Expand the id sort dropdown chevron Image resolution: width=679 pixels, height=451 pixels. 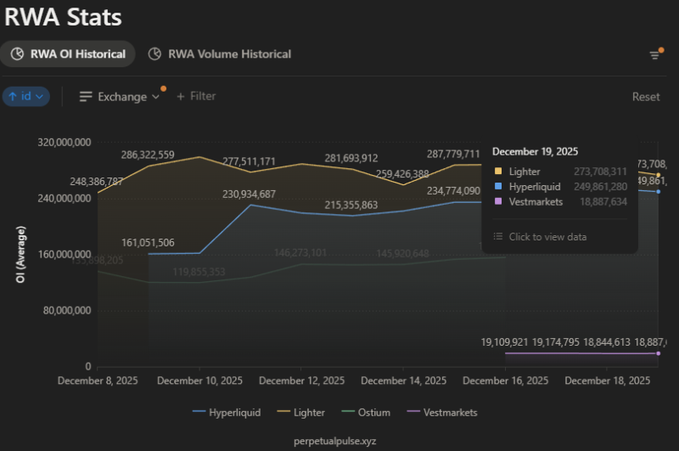(41, 97)
